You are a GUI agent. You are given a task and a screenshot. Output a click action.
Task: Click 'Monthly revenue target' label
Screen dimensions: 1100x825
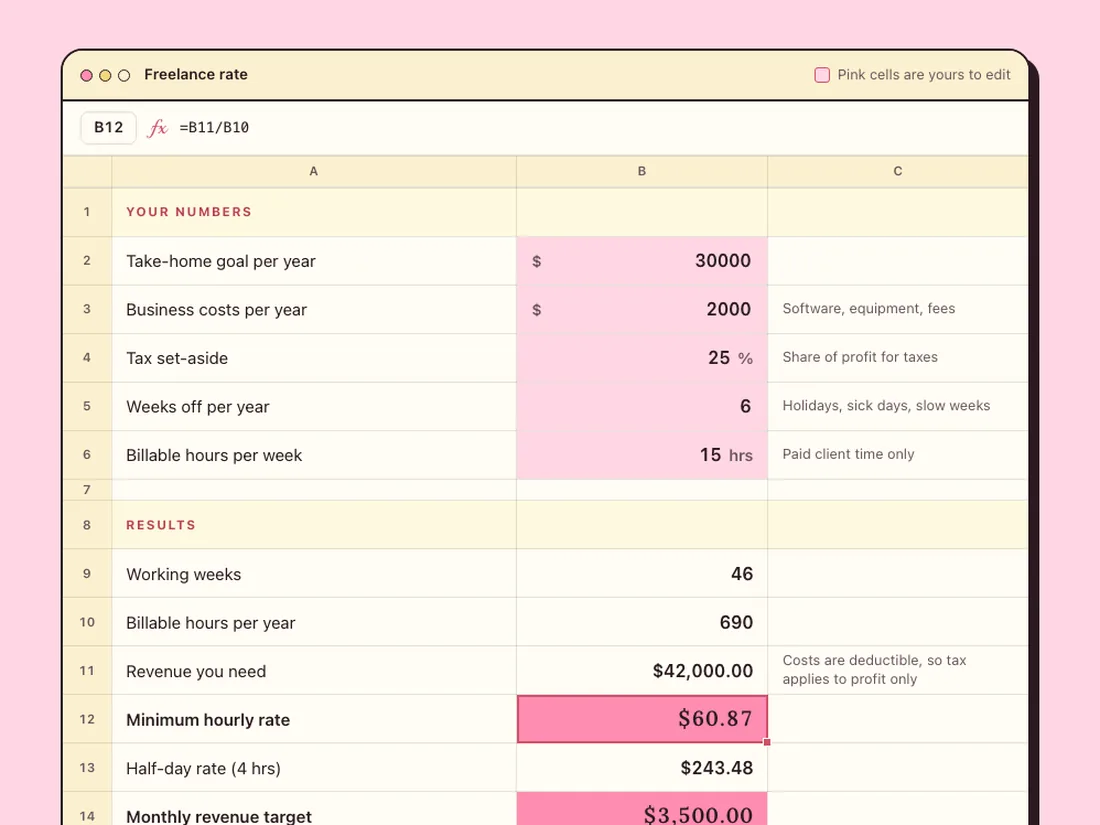(219, 817)
